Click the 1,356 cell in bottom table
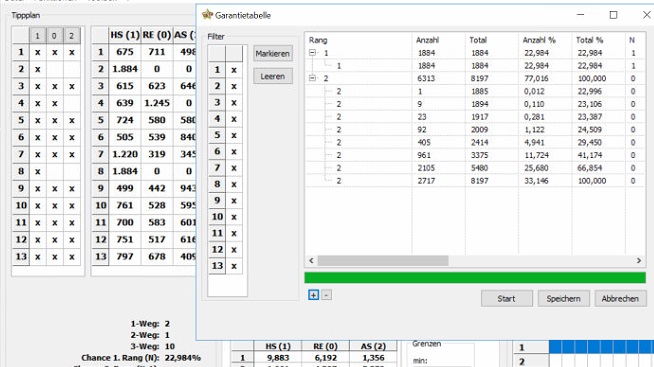 [373, 358]
